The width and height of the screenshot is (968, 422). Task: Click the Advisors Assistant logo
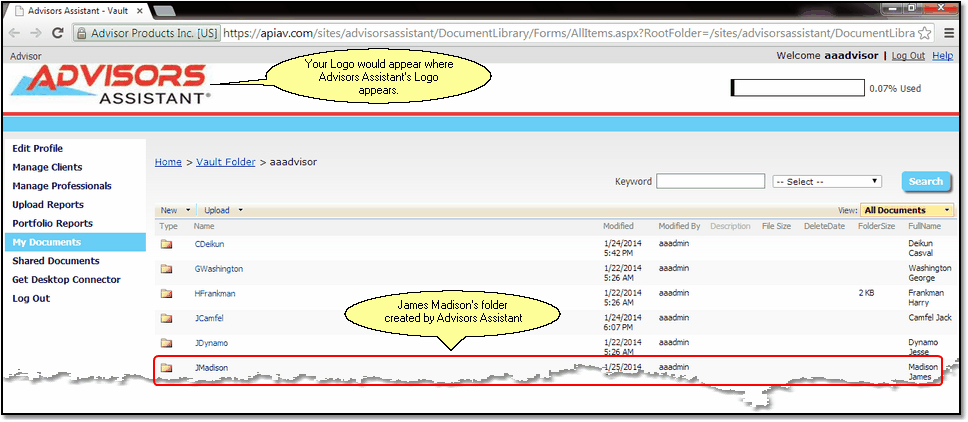111,85
